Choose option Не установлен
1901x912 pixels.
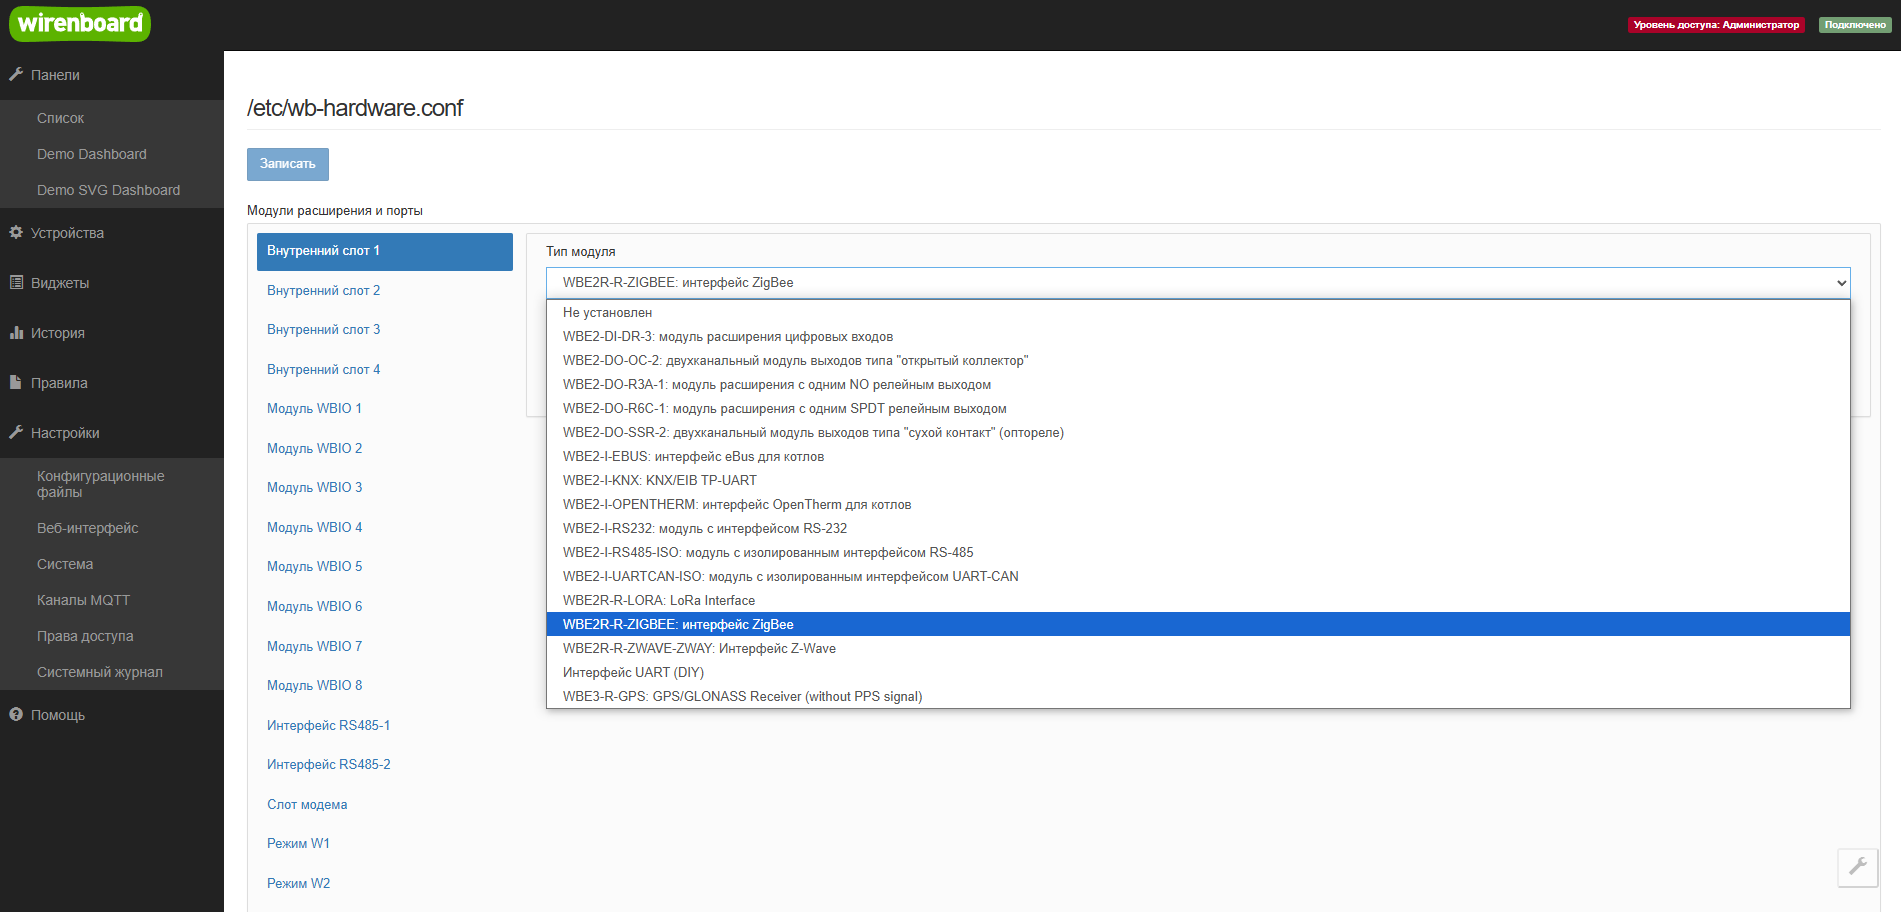click(x=1198, y=313)
